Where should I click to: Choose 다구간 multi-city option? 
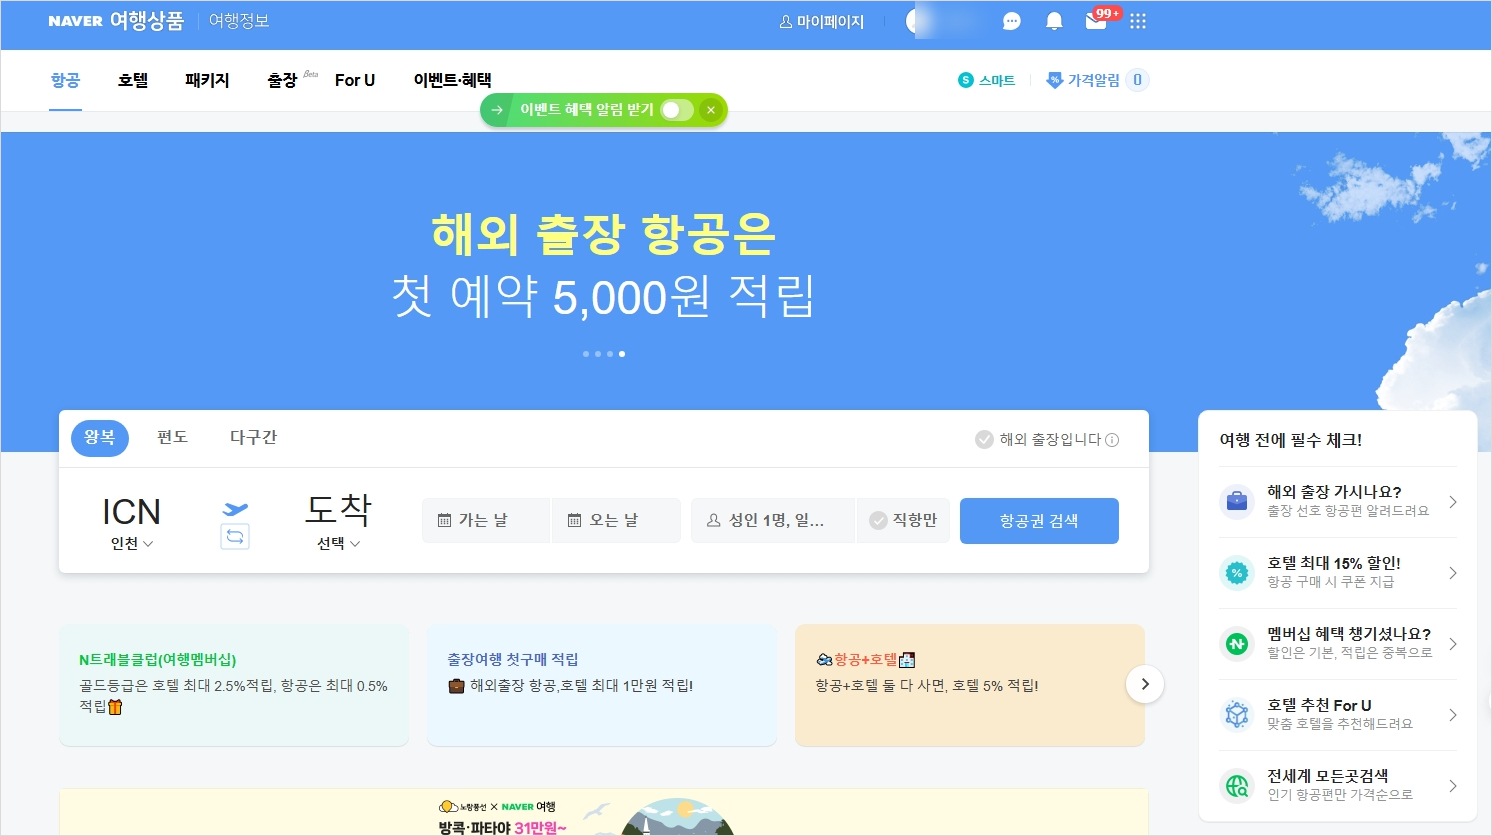pyautogui.click(x=253, y=437)
